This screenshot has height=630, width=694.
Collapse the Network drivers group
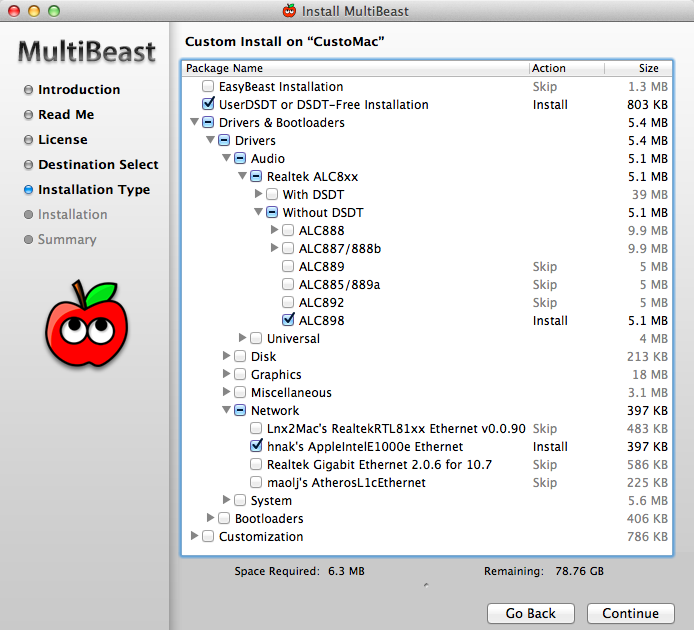tap(226, 410)
